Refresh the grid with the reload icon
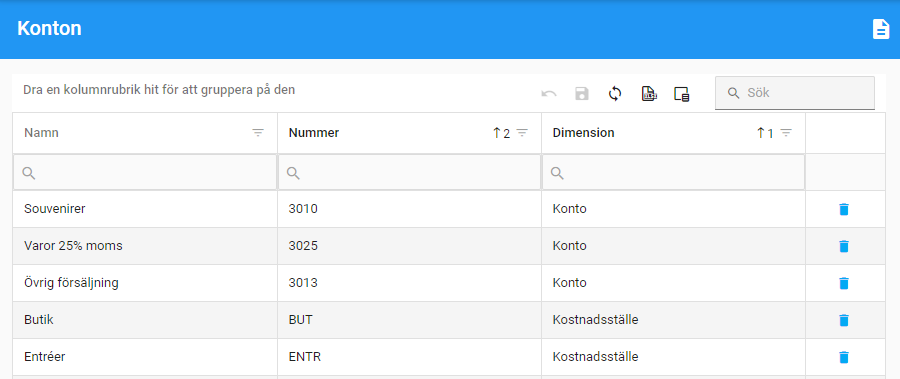Screen dimensions: 900x379 click(615, 94)
